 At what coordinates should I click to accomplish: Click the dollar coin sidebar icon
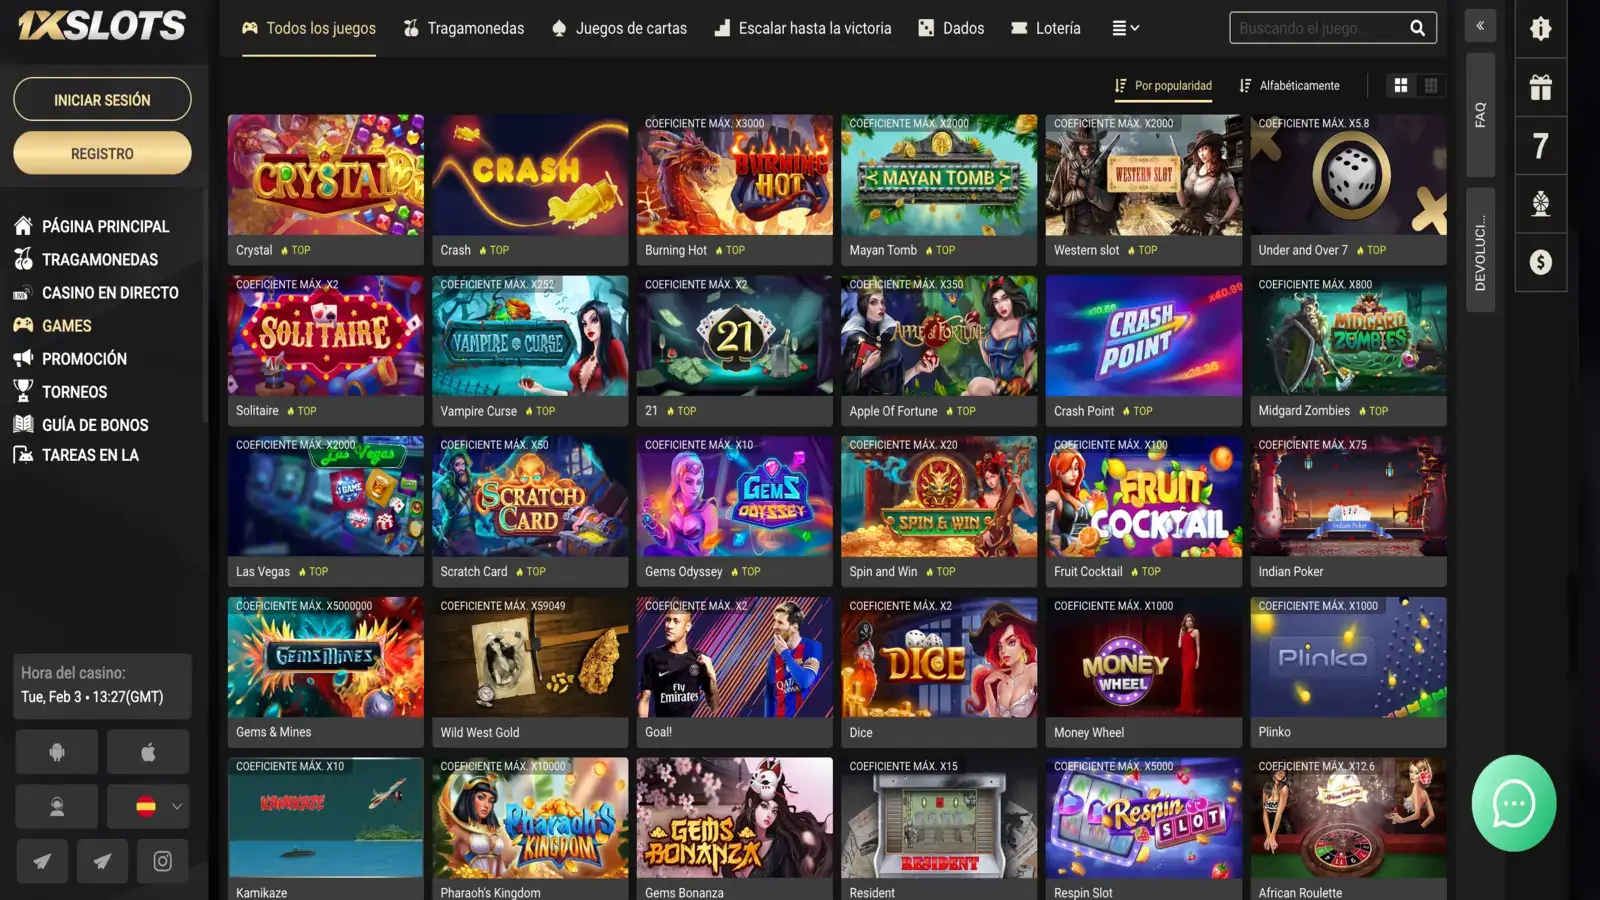tap(1541, 262)
